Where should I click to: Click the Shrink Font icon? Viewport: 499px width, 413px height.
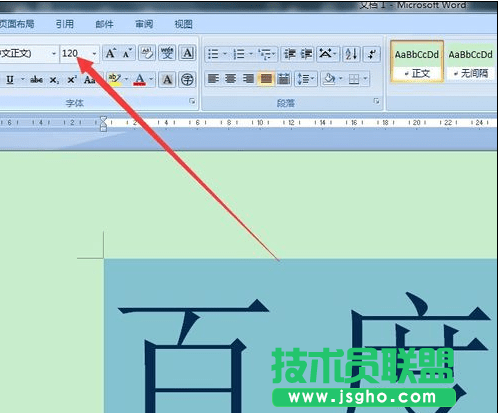click(127, 53)
